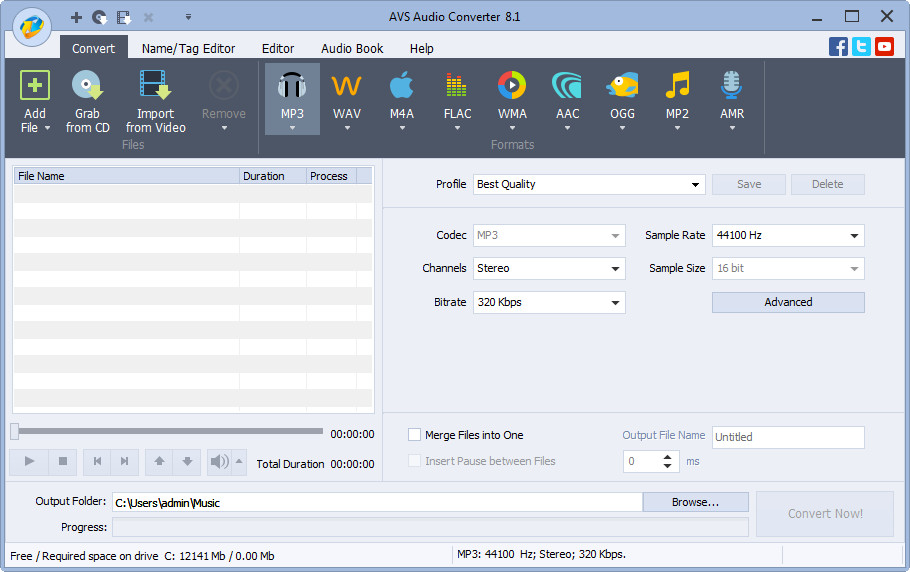Select the OGG output format

[x=622, y=99]
